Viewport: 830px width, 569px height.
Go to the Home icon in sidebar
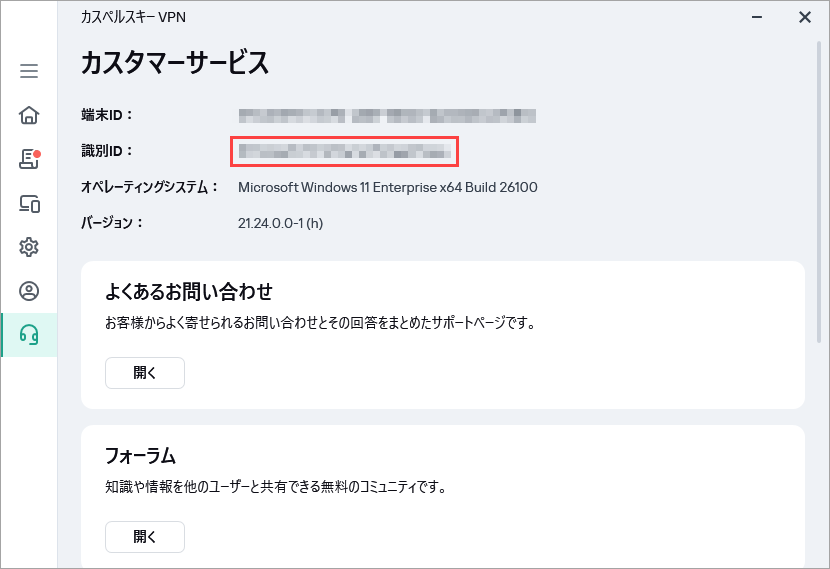tap(29, 115)
